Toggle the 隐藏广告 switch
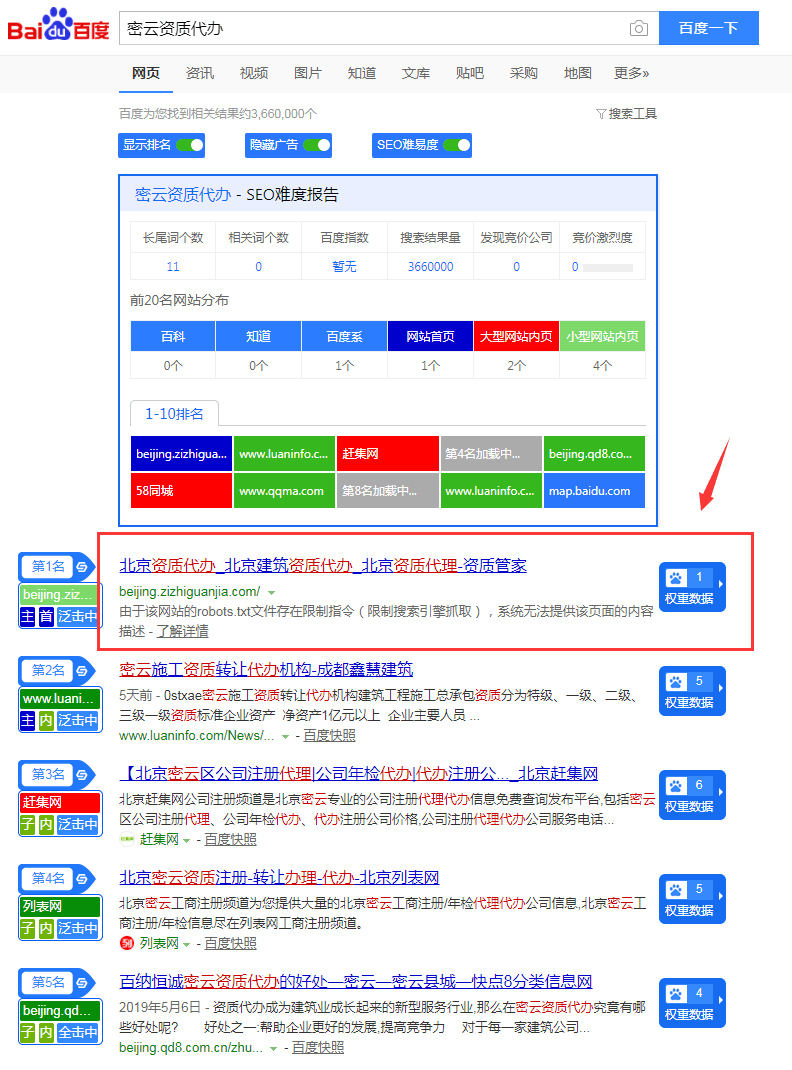This screenshot has height=1070, width=792. click(317, 145)
